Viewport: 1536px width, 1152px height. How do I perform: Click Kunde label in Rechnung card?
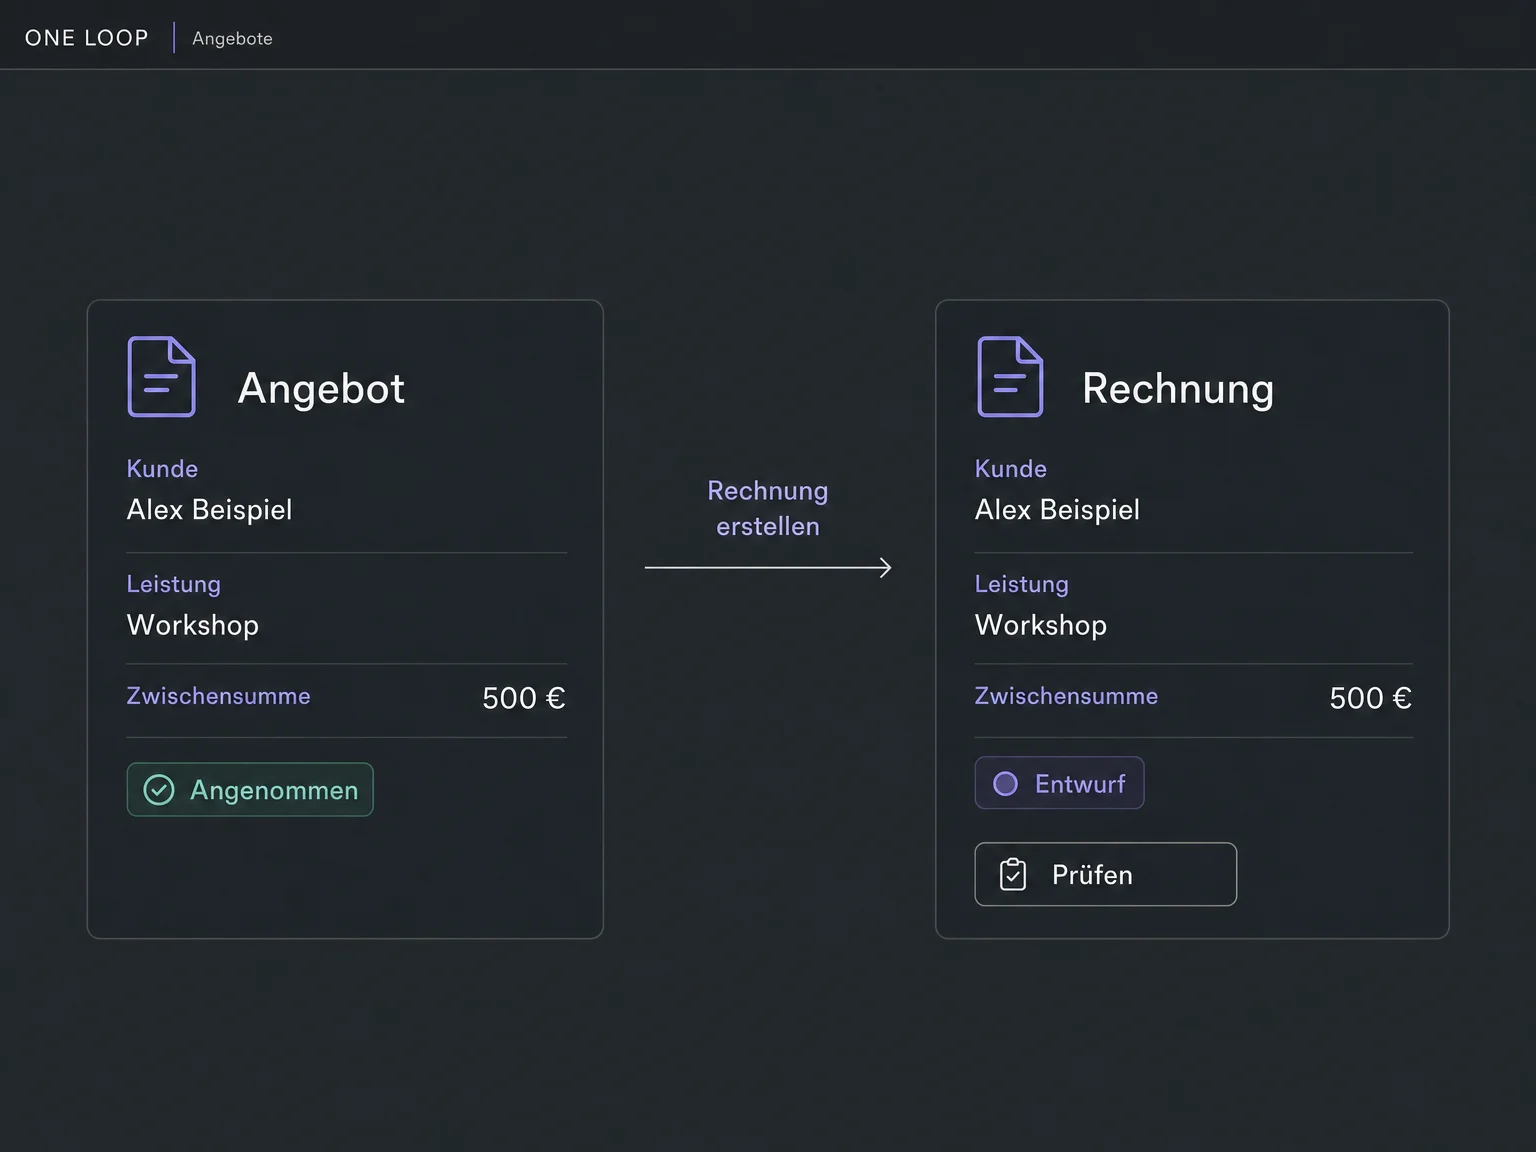(x=1011, y=469)
